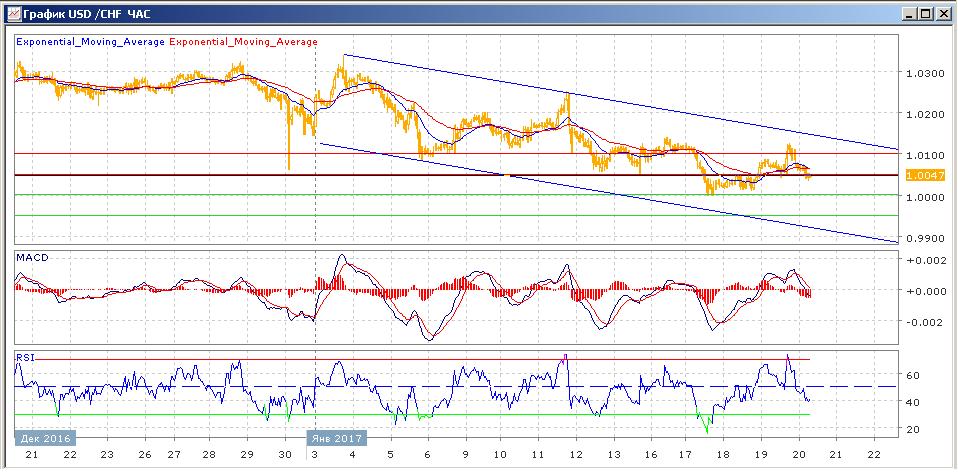
Task: Close the USD/CHF chart window
Action: [x=943, y=13]
